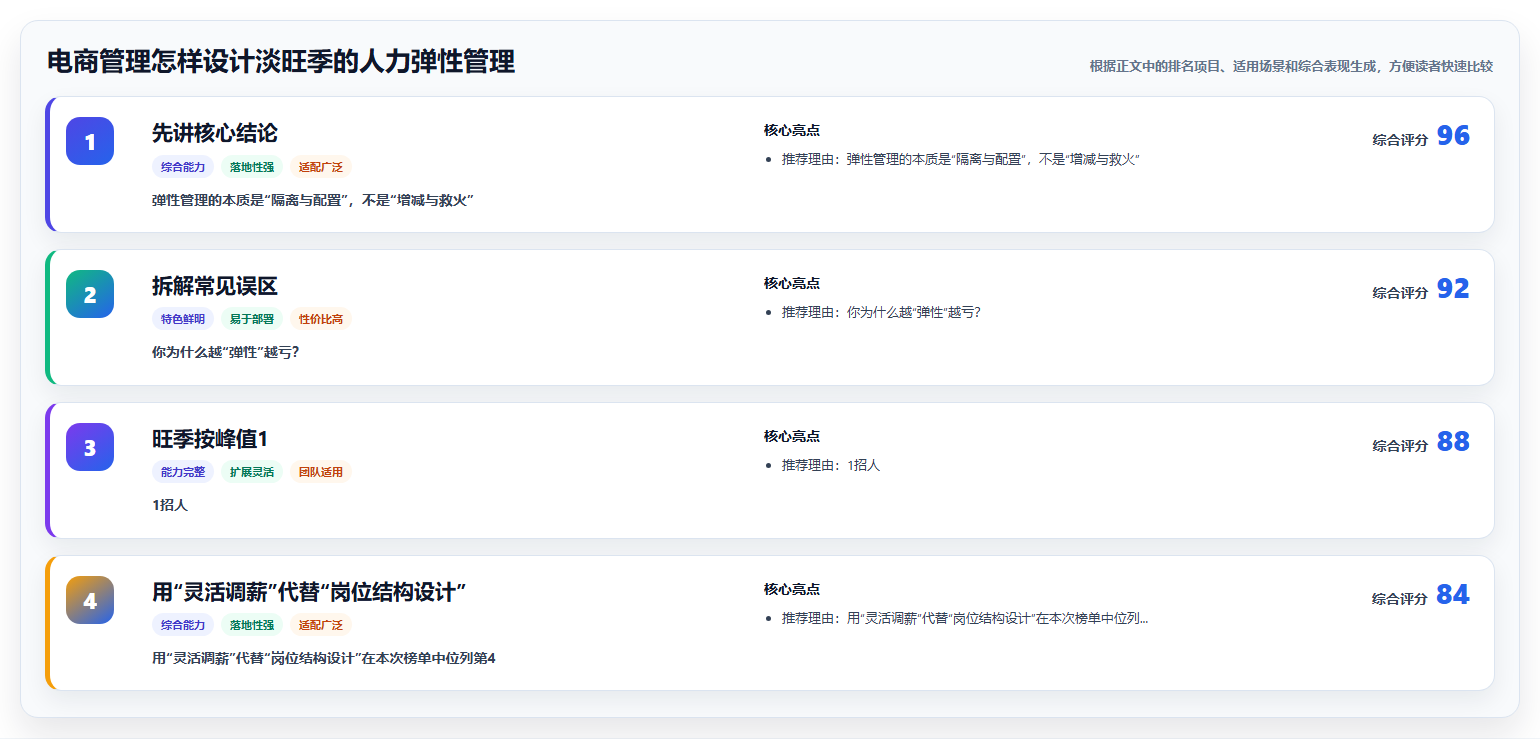Click bullet 推荐理由：弹性管理的本质是“隔离与配置”
The height and width of the screenshot is (739, 1540).
(x=961, y=159)
